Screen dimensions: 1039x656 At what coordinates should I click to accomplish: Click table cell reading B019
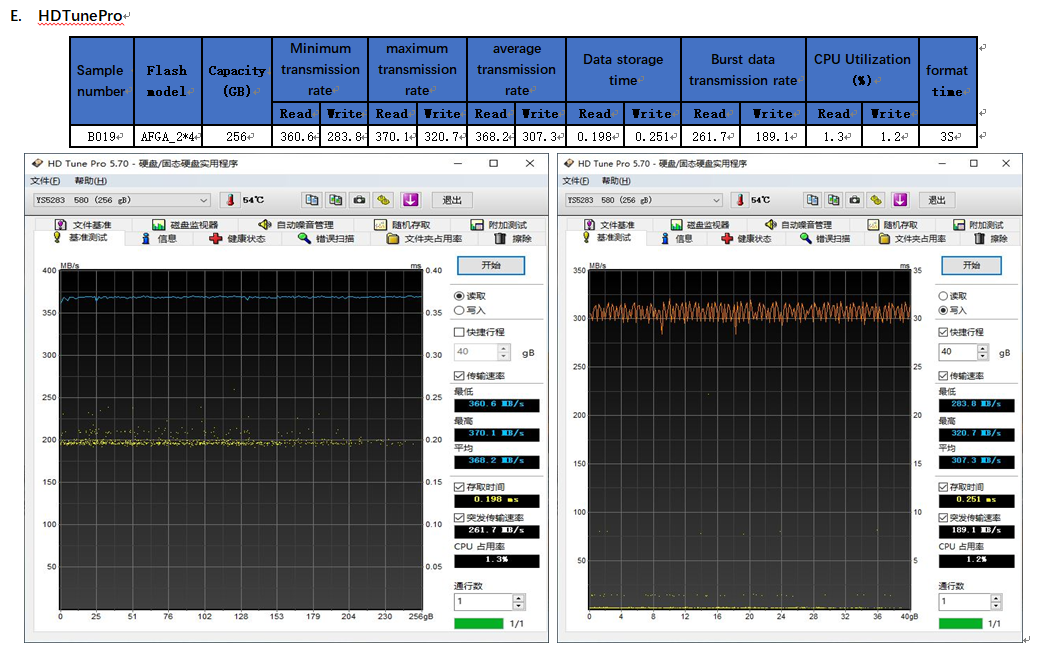coord(102,137)
